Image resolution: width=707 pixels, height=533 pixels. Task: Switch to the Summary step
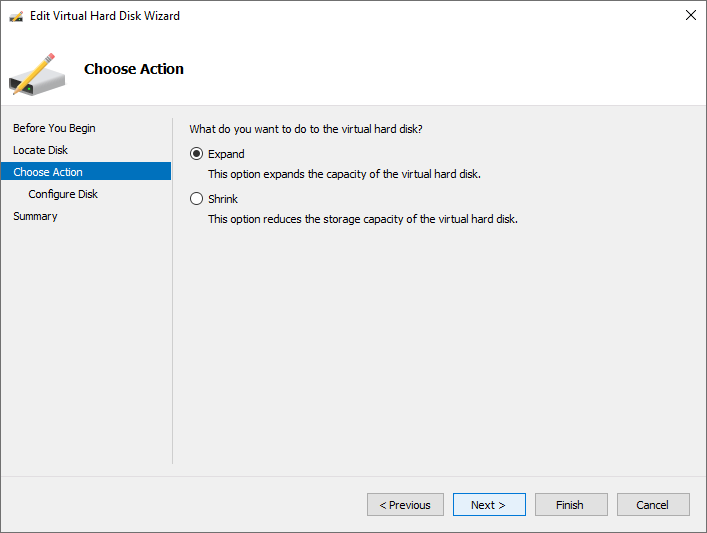(x=35, y=216)
